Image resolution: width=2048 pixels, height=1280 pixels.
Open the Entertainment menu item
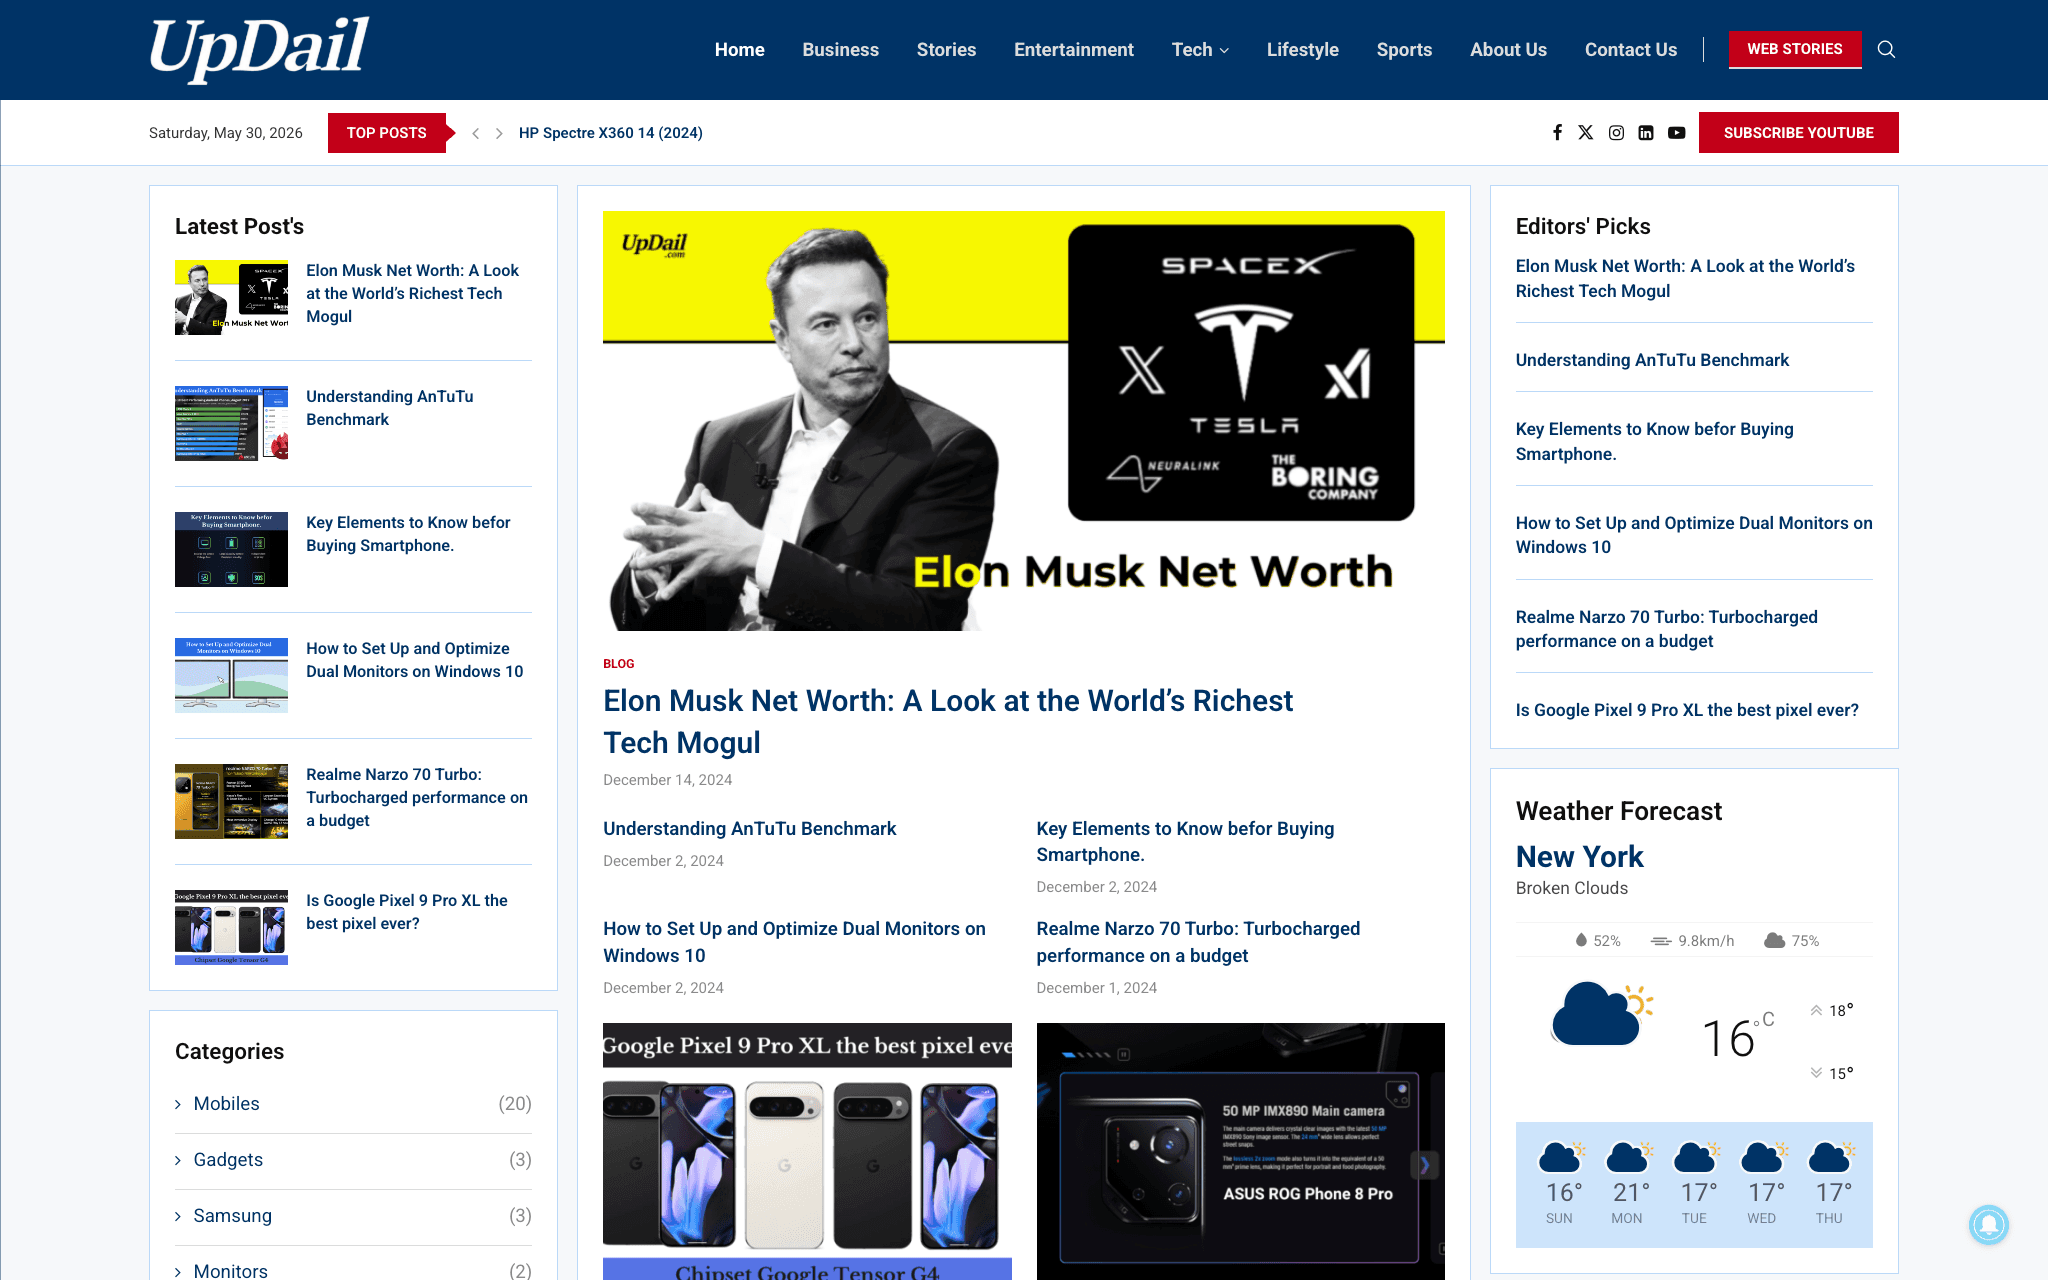point(1074,49)
